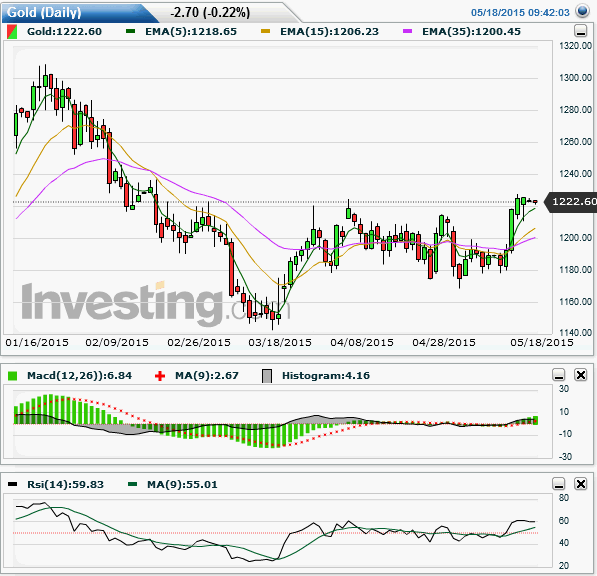Minimize the RSI indicator panel

(x=559, y=484)
